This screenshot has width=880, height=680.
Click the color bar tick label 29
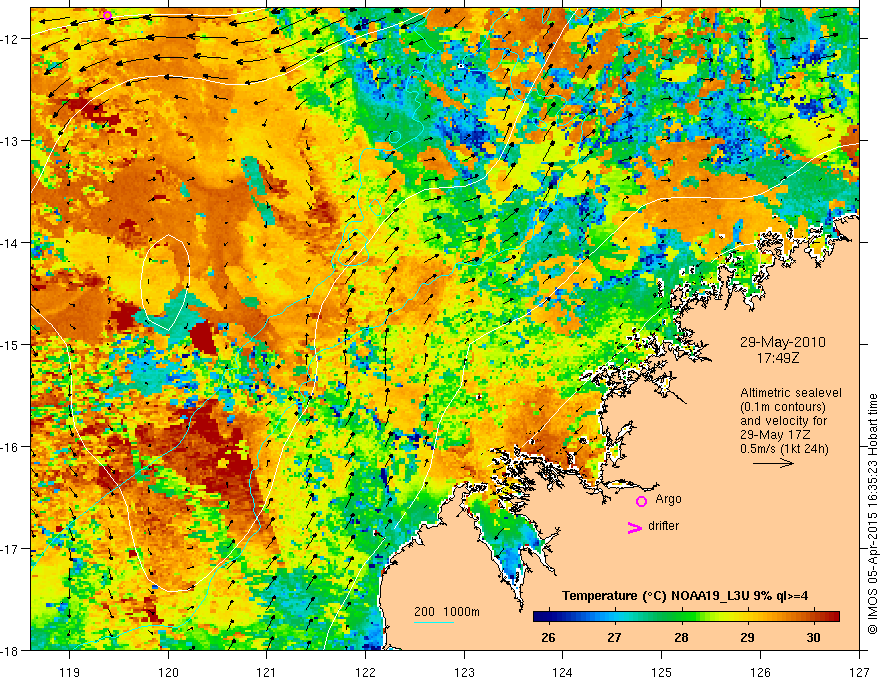point(747,637)
